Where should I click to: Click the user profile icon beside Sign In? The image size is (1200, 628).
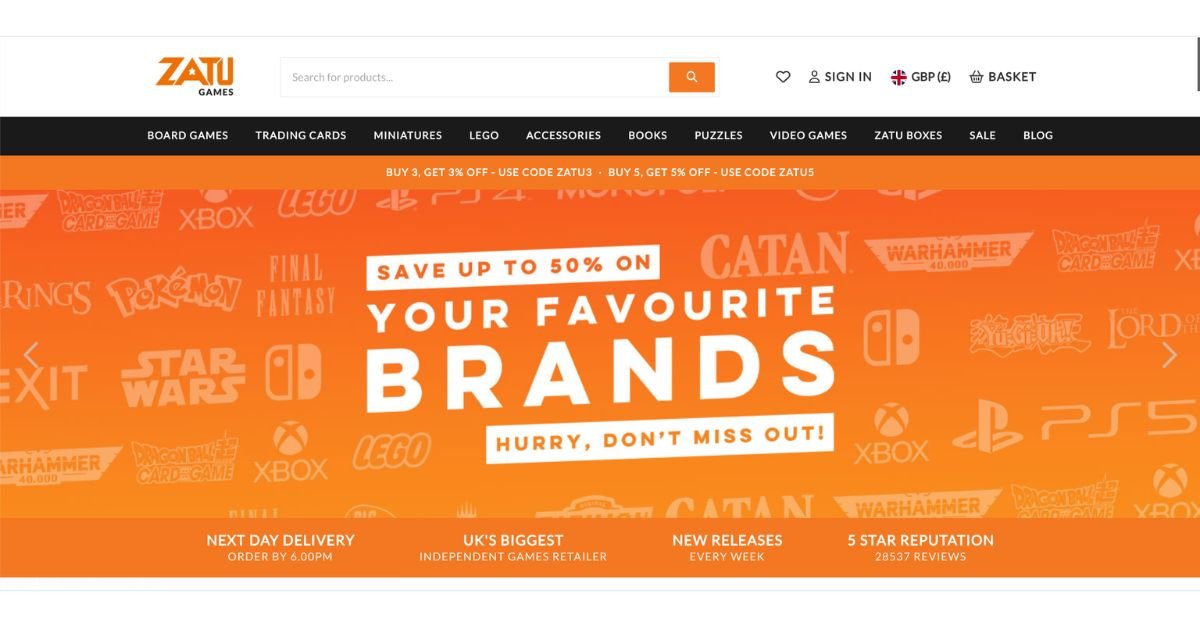[x=814, y=77]
